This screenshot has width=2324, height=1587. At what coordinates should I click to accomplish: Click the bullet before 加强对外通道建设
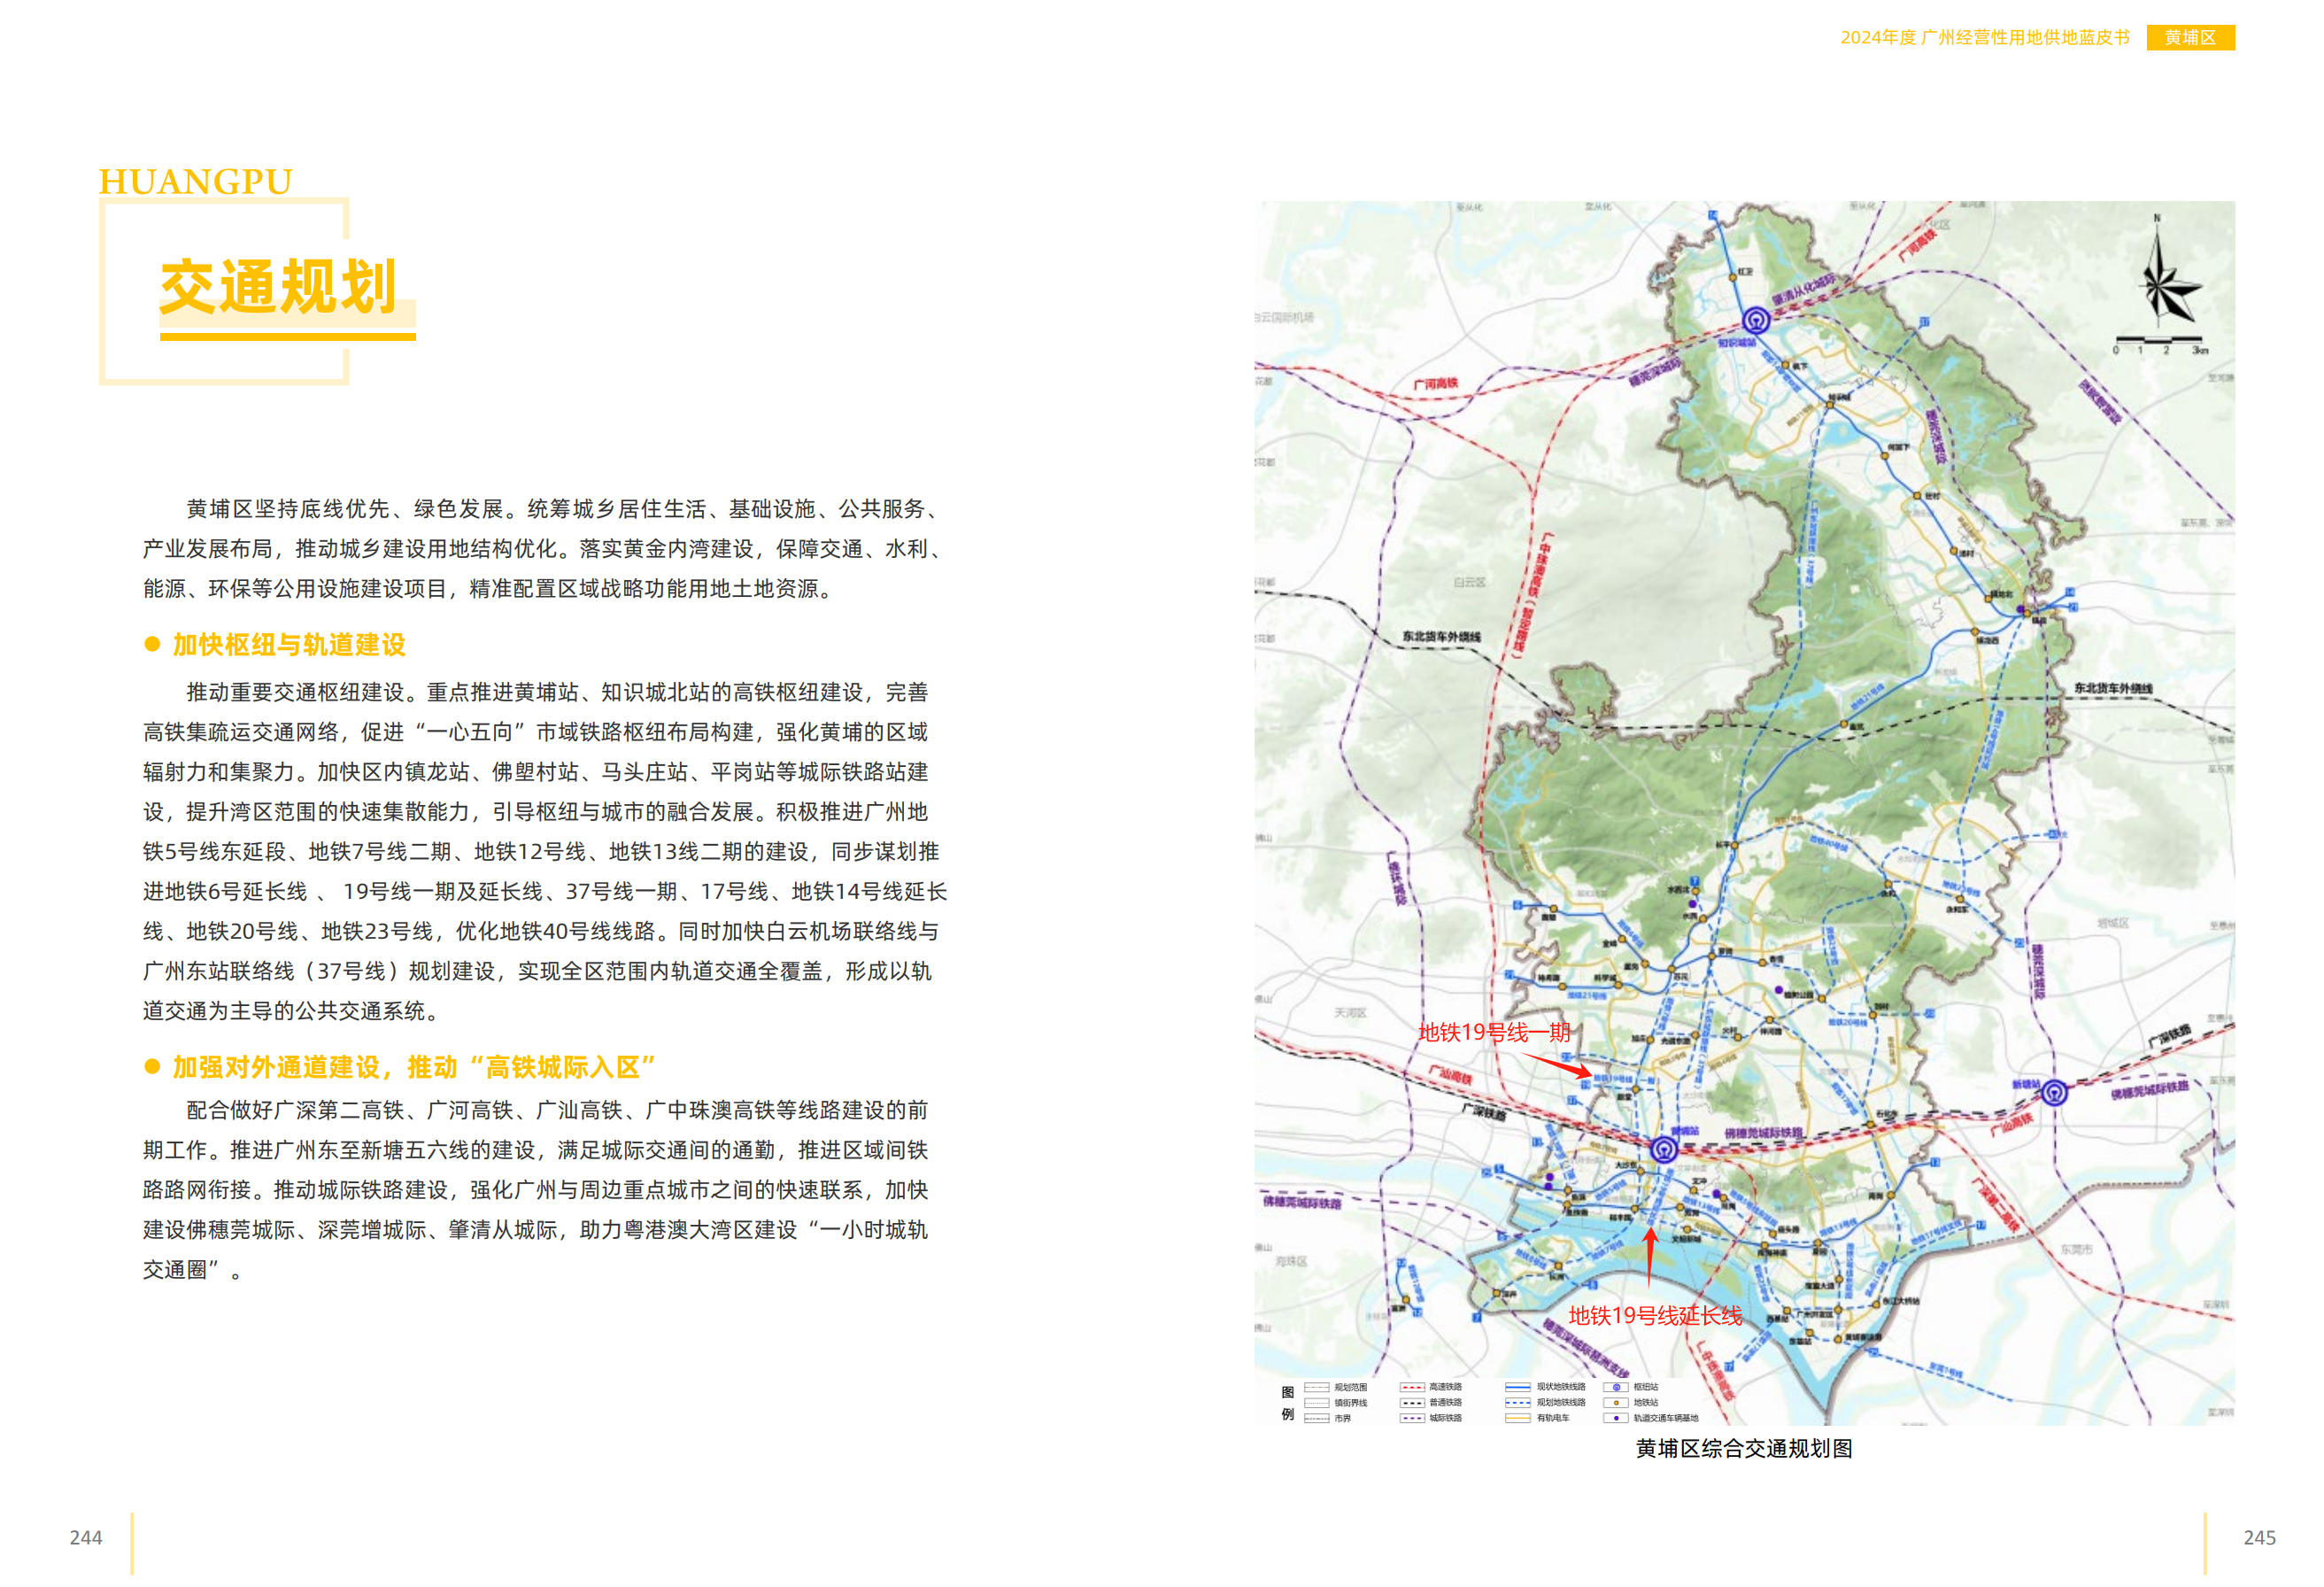tap(152, 1067)
